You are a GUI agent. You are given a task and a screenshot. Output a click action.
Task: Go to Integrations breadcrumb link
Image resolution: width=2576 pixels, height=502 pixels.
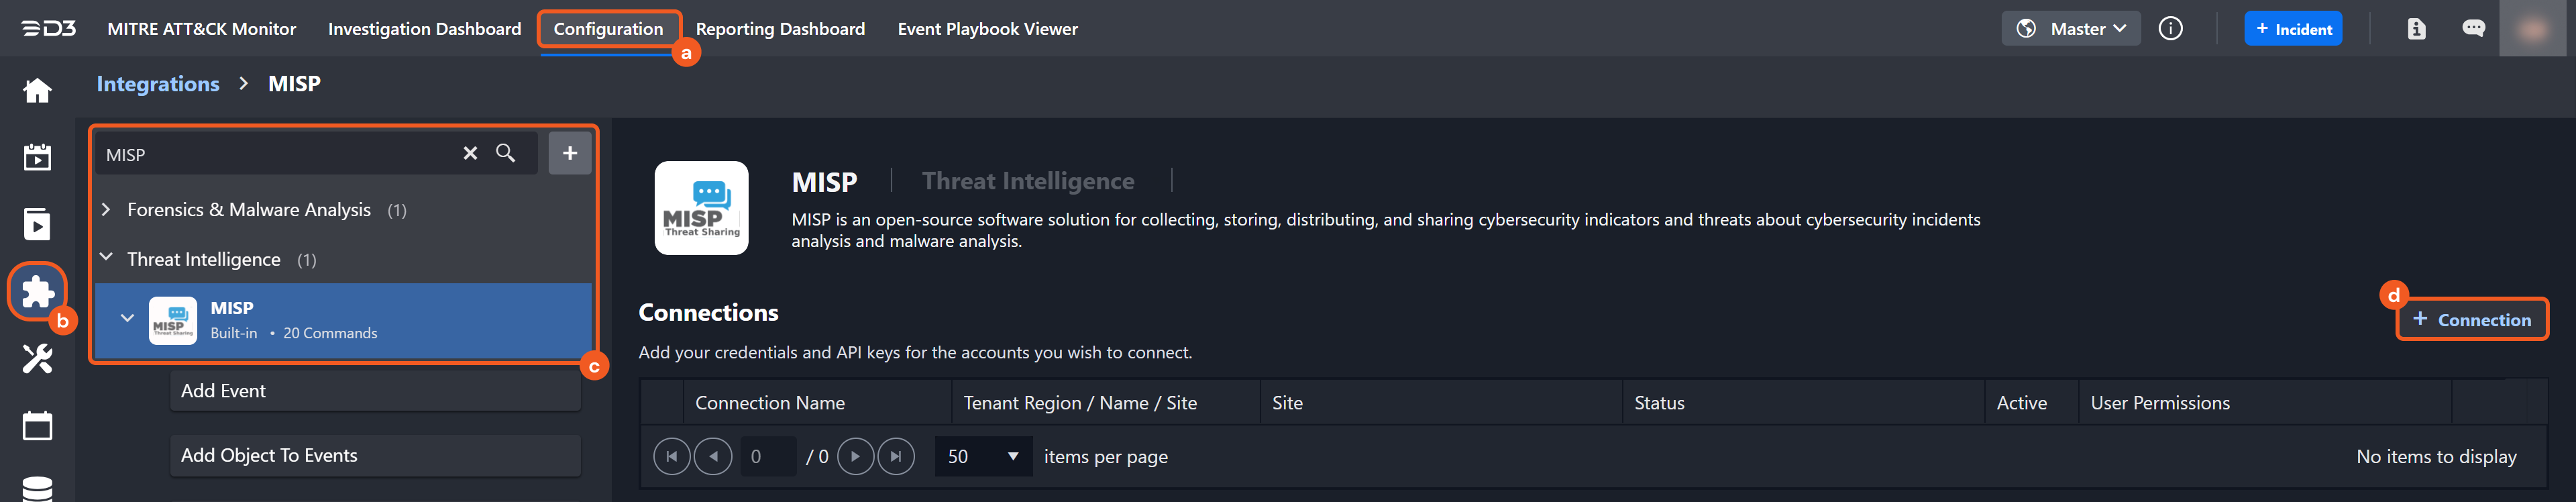coord(158,84)
